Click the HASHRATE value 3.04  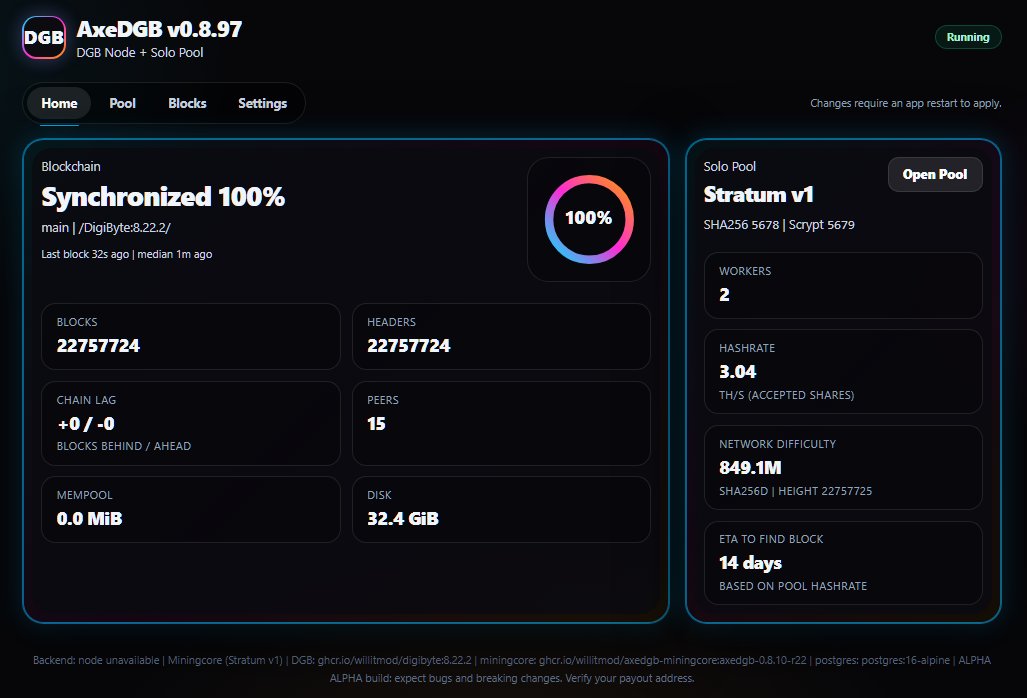click(x=738, y=372)
